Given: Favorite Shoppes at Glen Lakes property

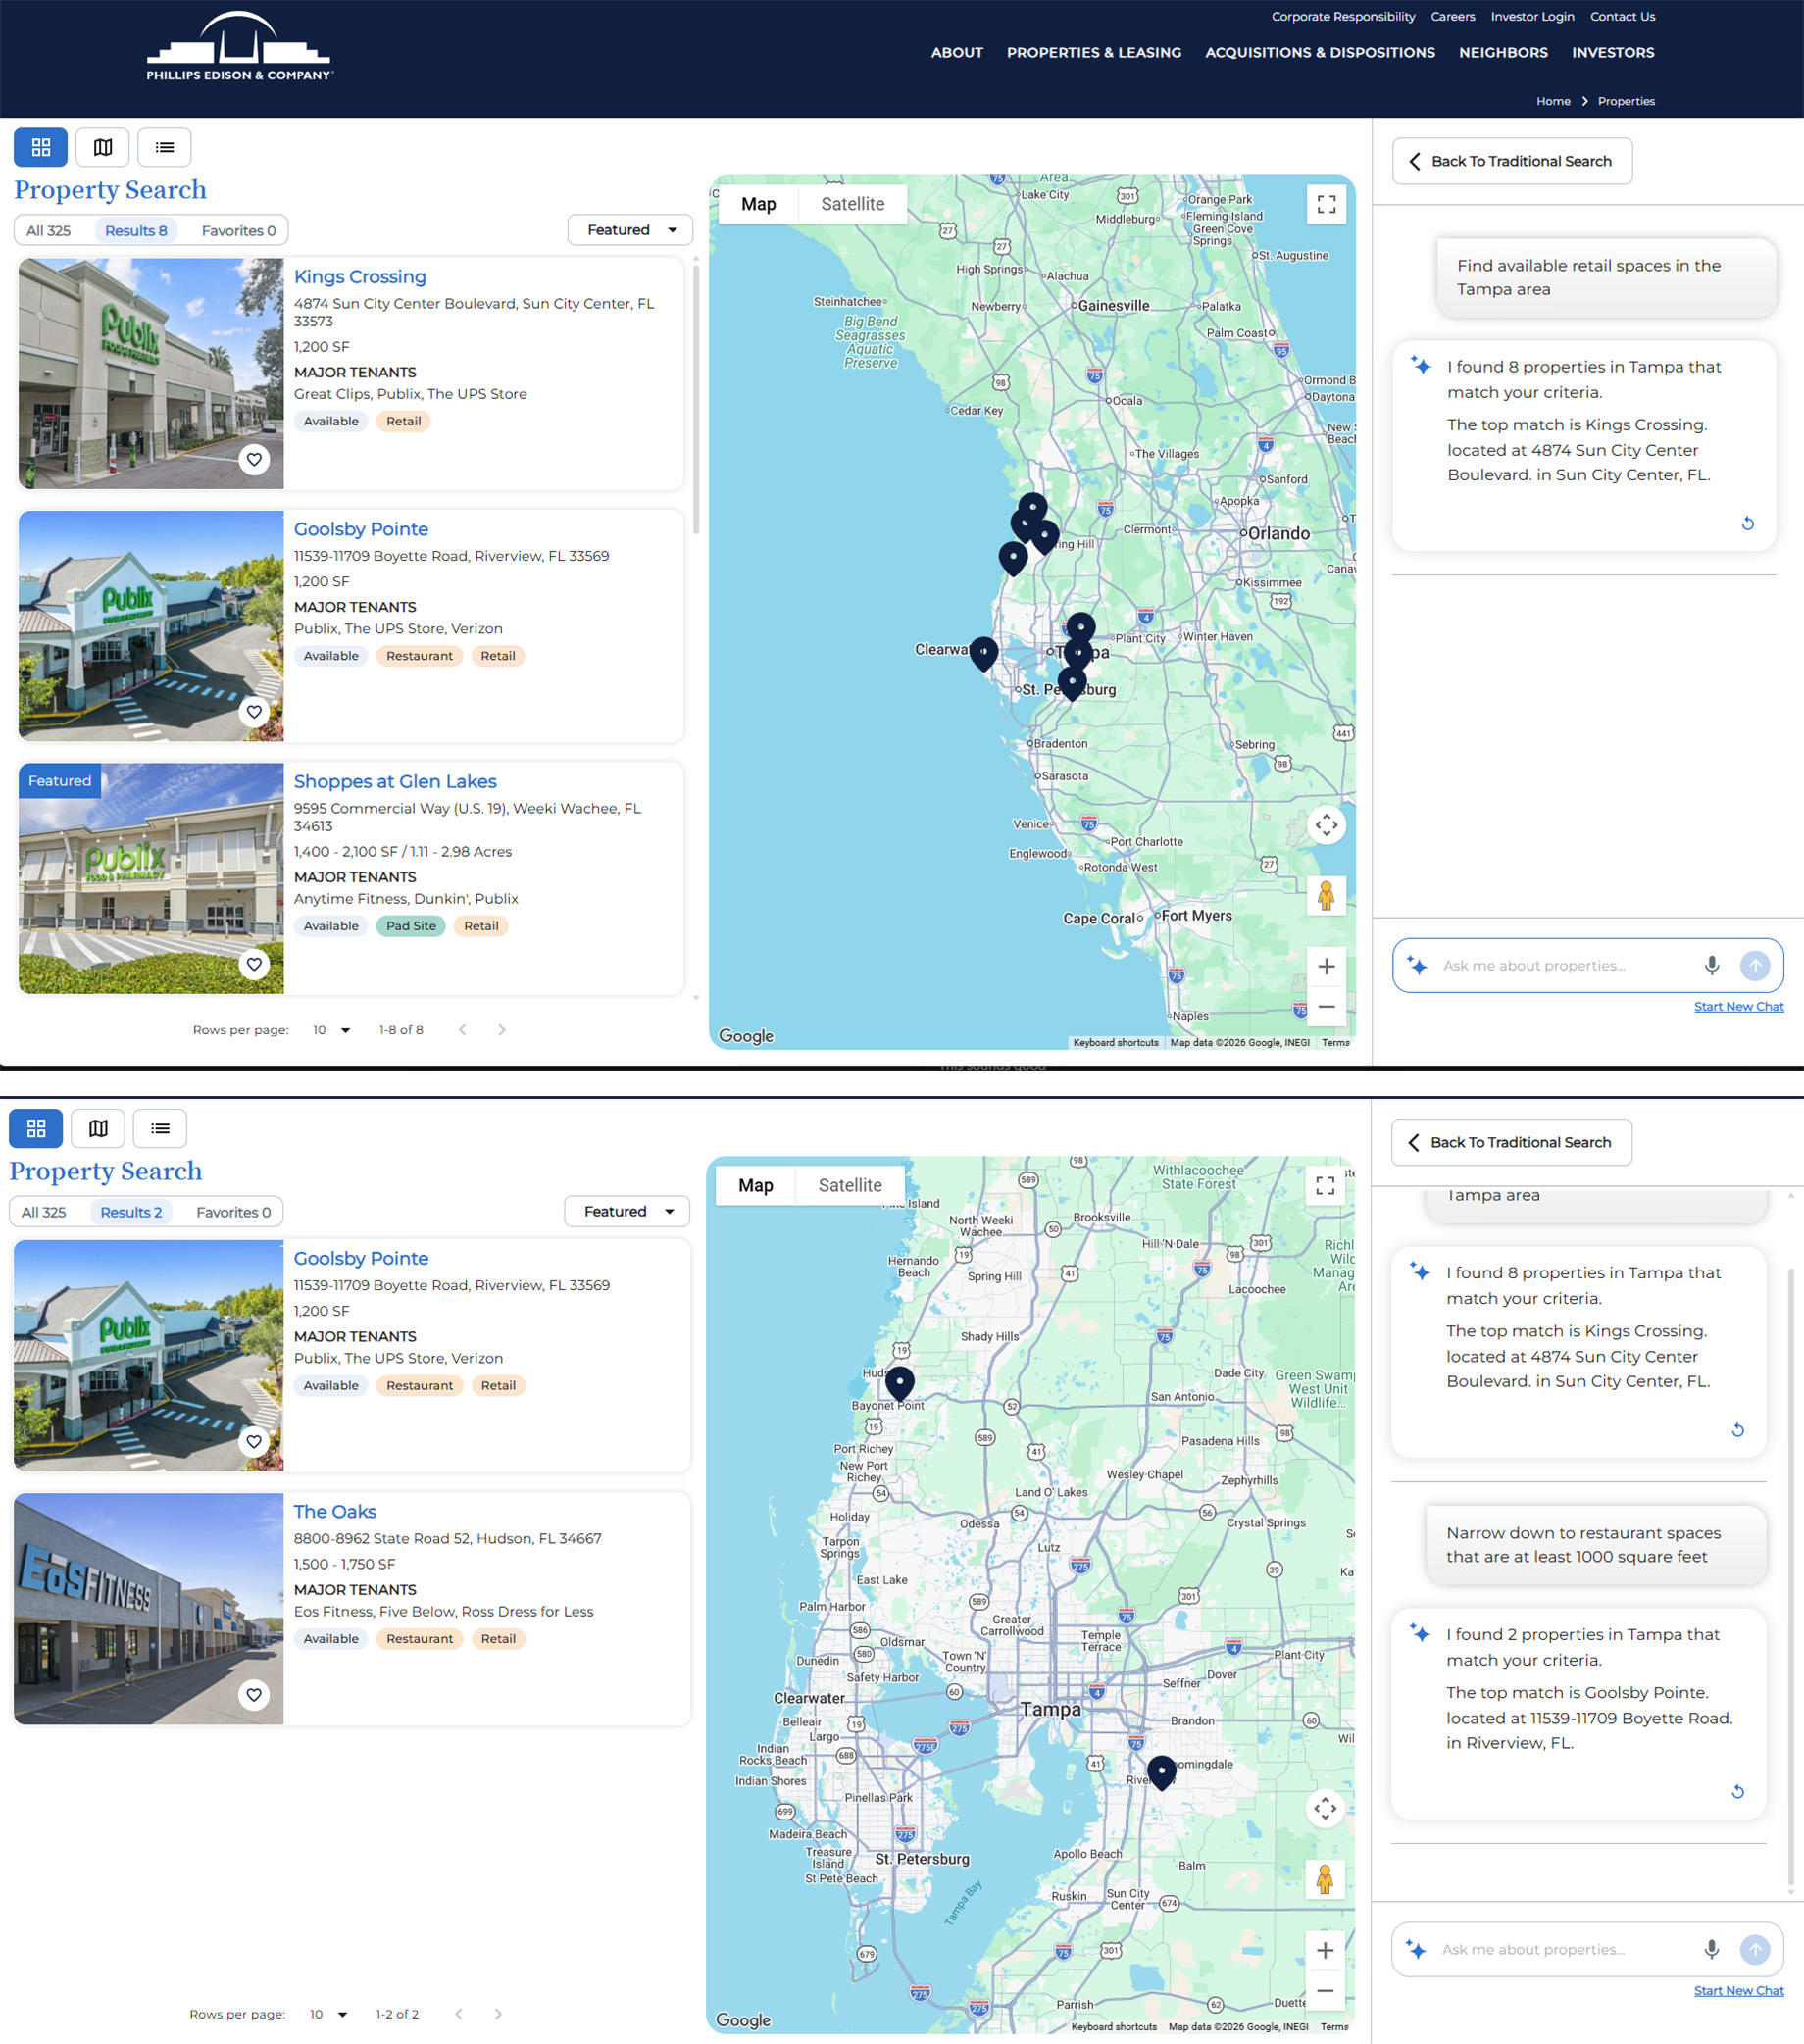Looking at the screenshot, I should [x=254, y=964].
